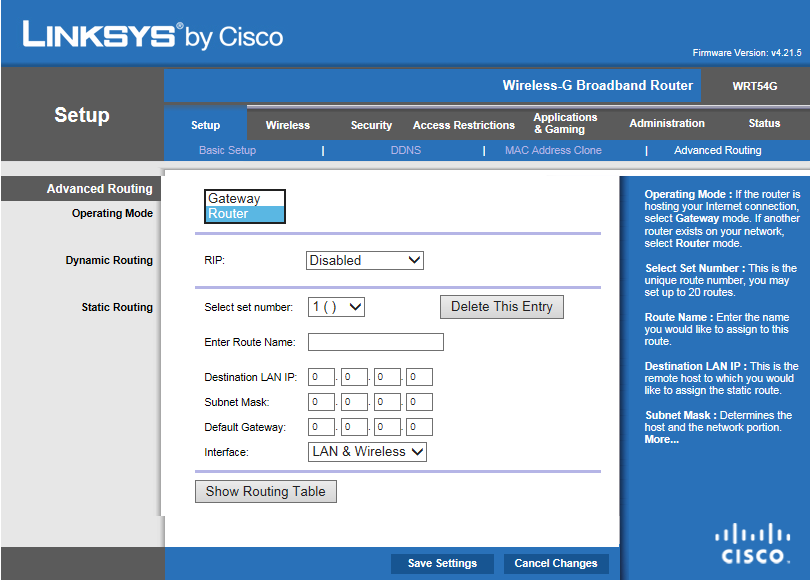This screenshot has width=812, height=580.
Task: Click the first Default Gateway octet field
Action: (321, 427)
